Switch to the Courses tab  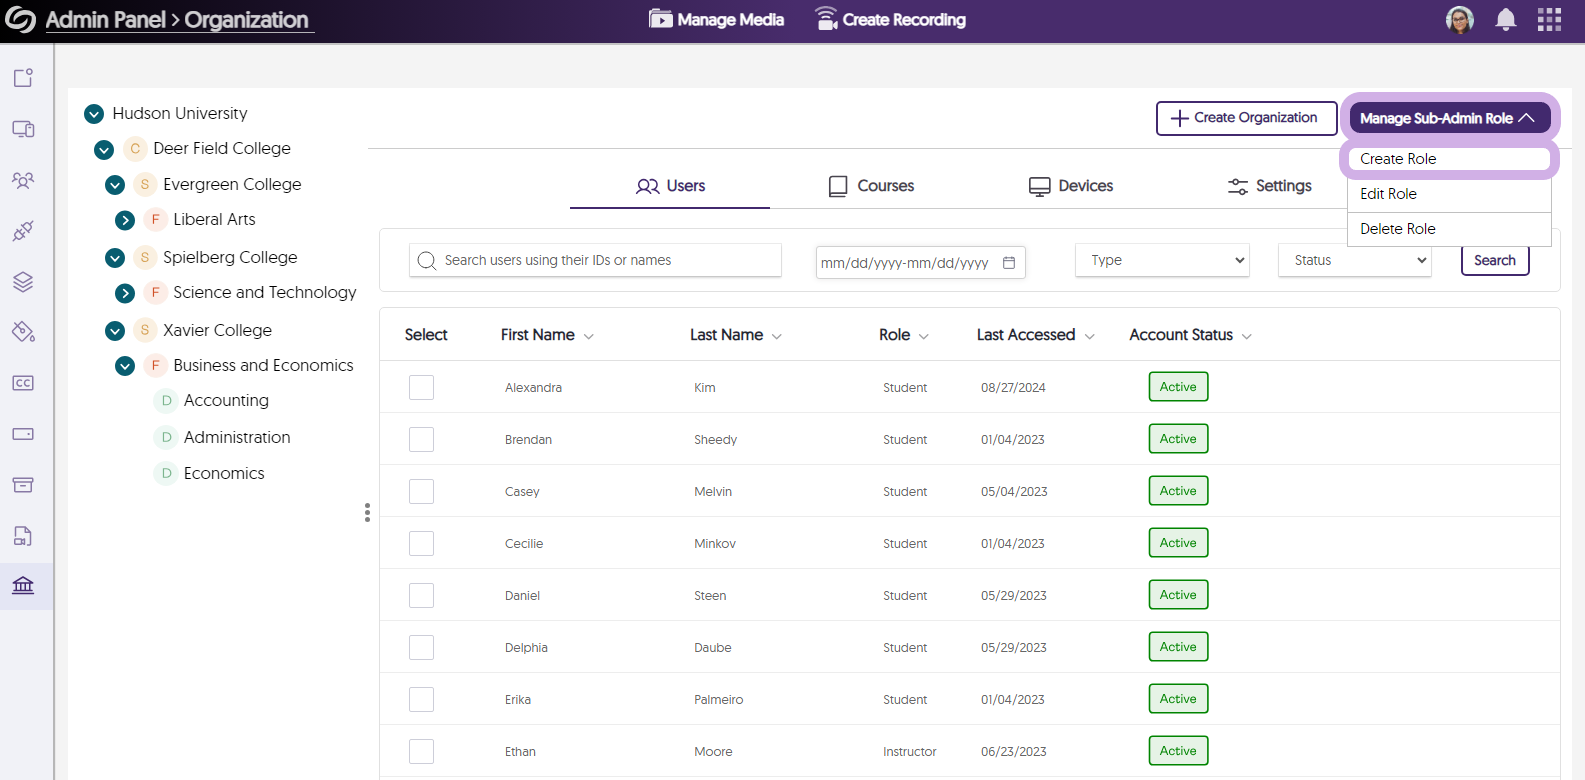point(871,186)
